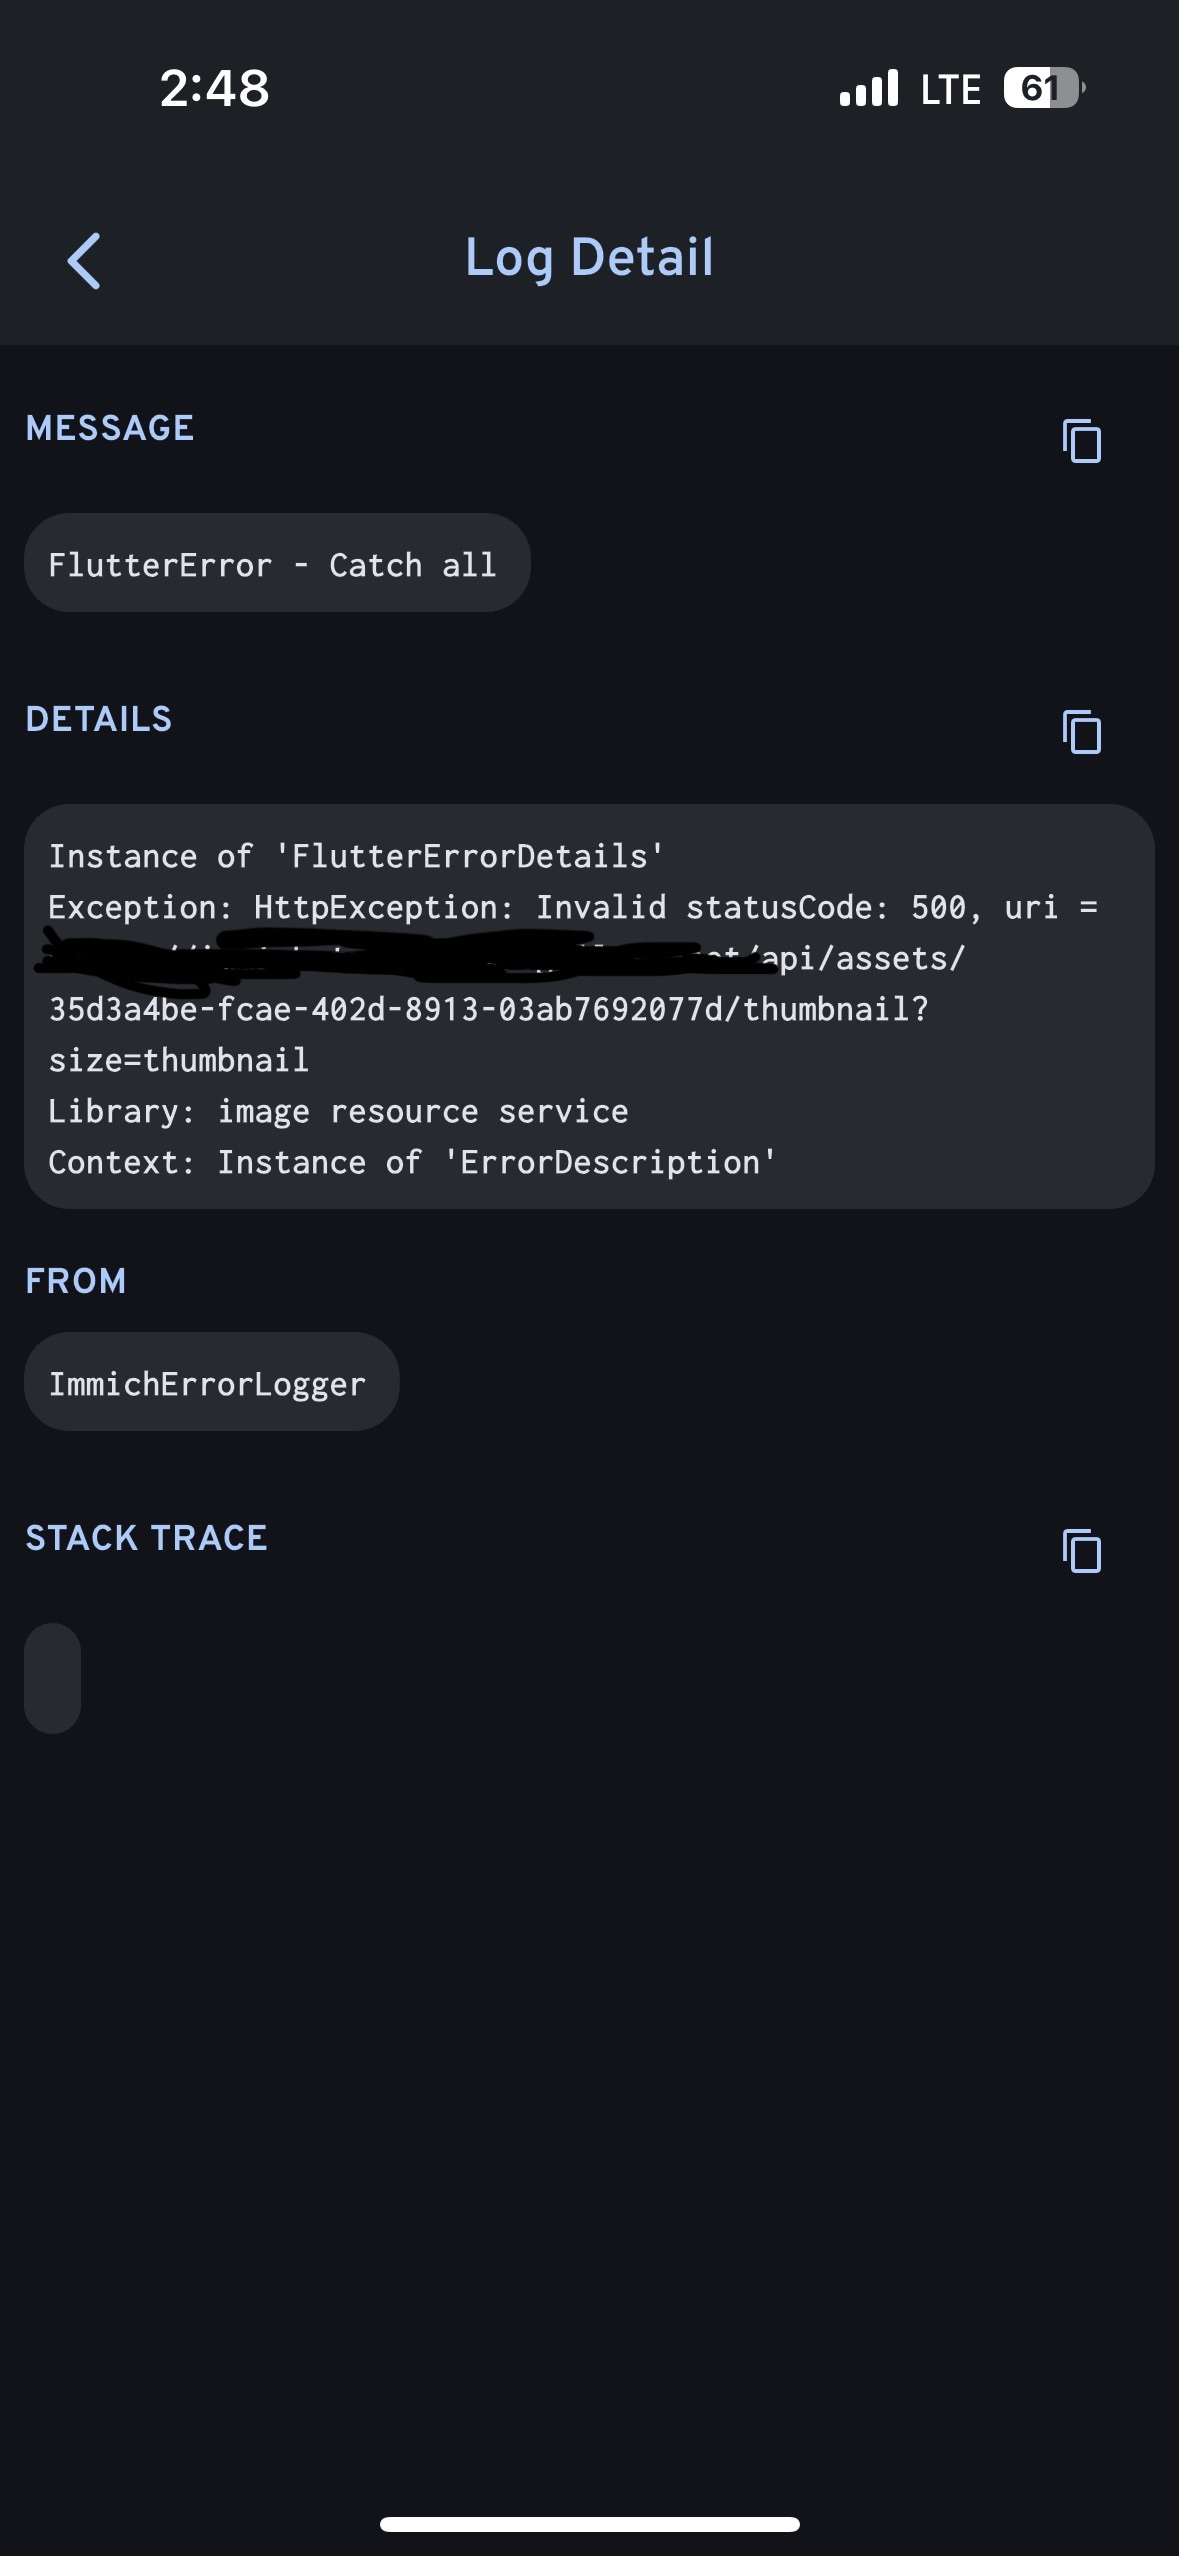Tap the MESSAGE section heading

coord(110,428)
